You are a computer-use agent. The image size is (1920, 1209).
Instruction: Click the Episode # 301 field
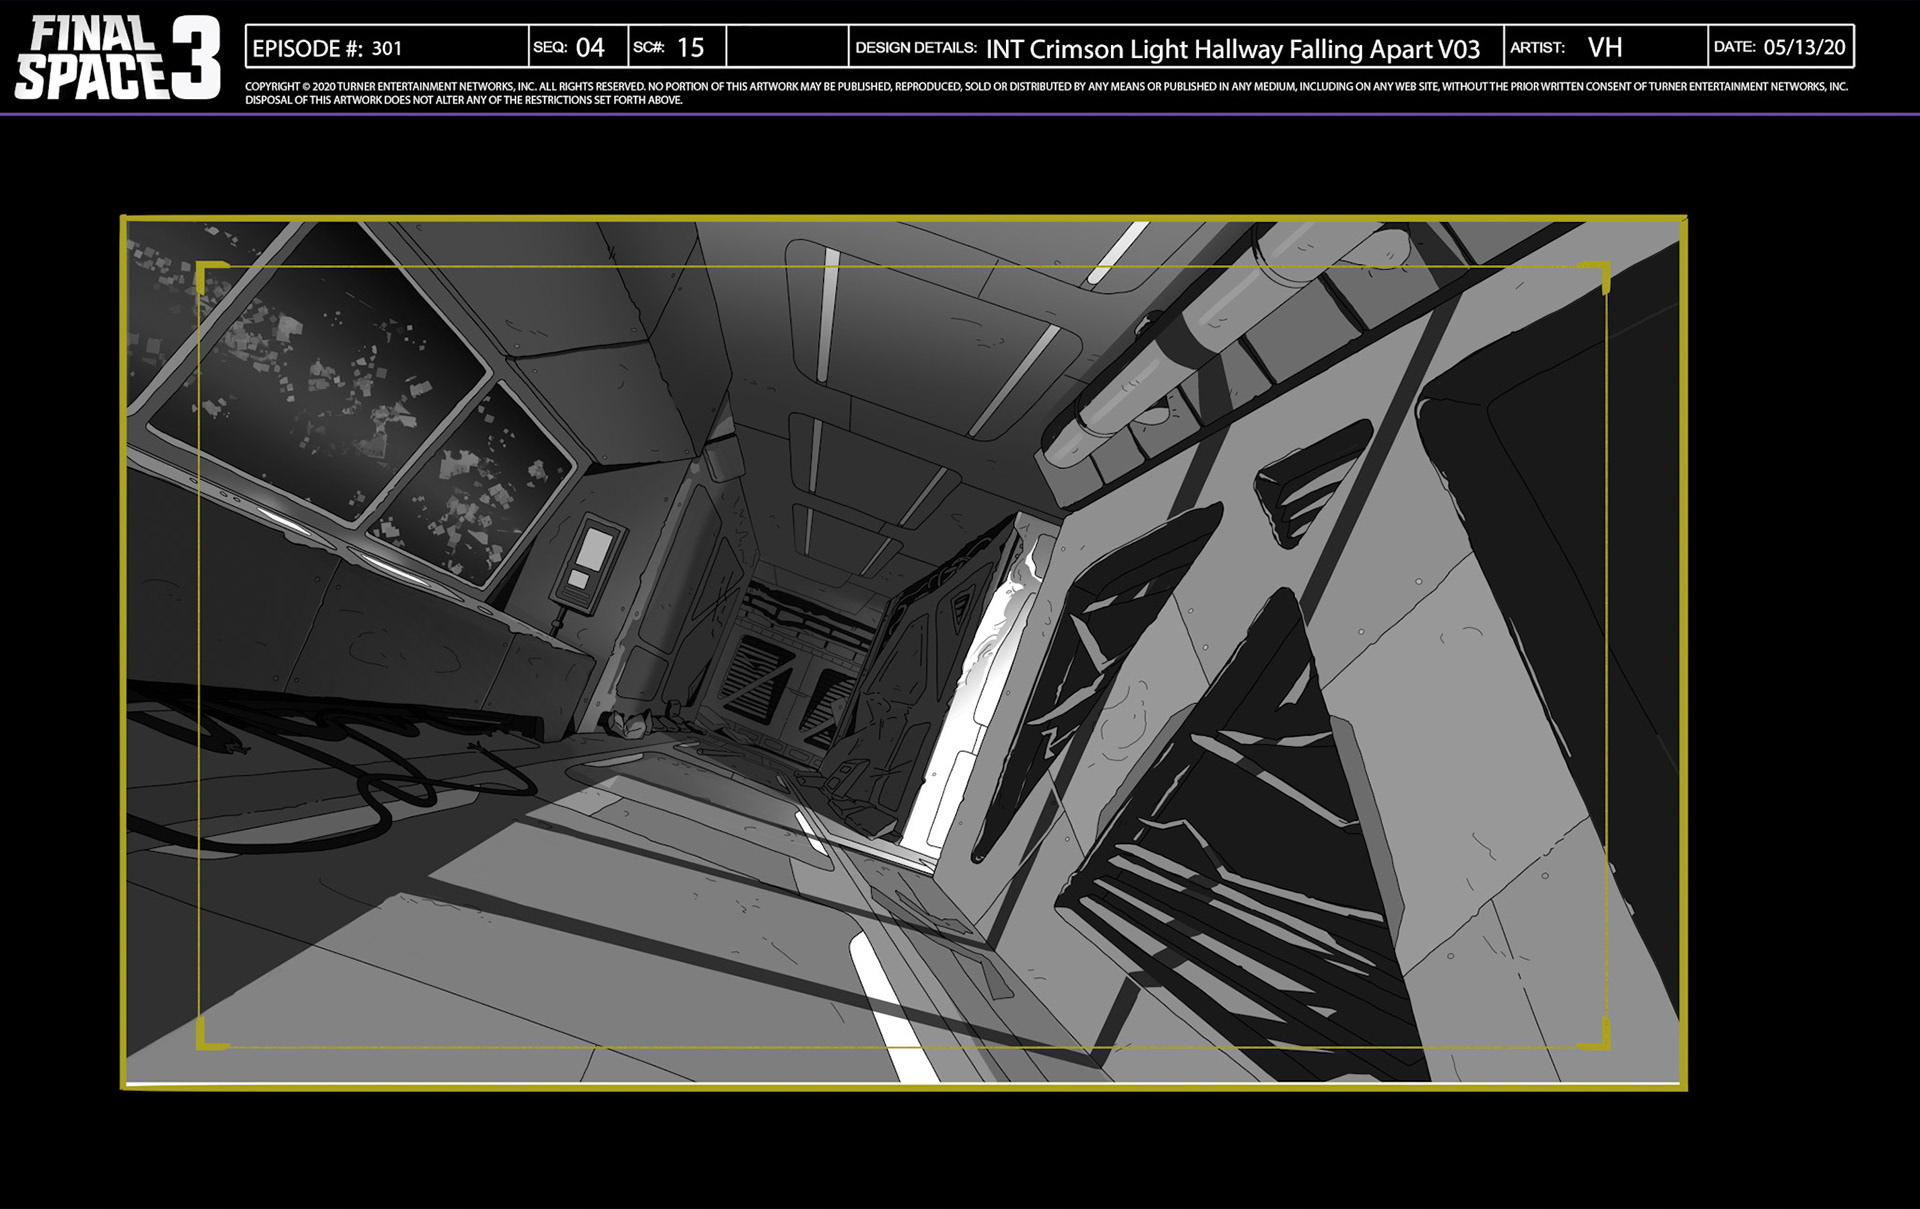tap(386, 48)
